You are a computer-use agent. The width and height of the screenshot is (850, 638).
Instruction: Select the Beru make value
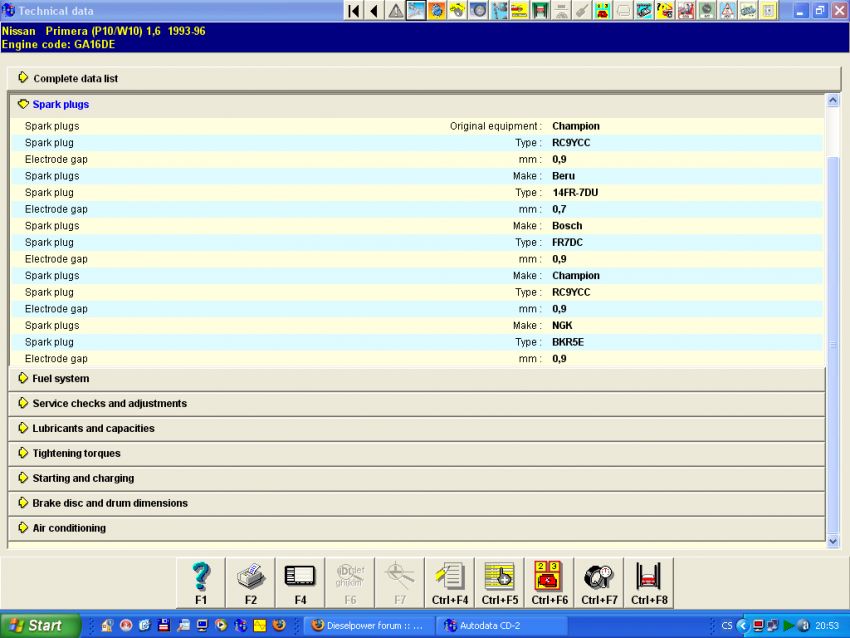pyautogui.click(x=563, y=176)
